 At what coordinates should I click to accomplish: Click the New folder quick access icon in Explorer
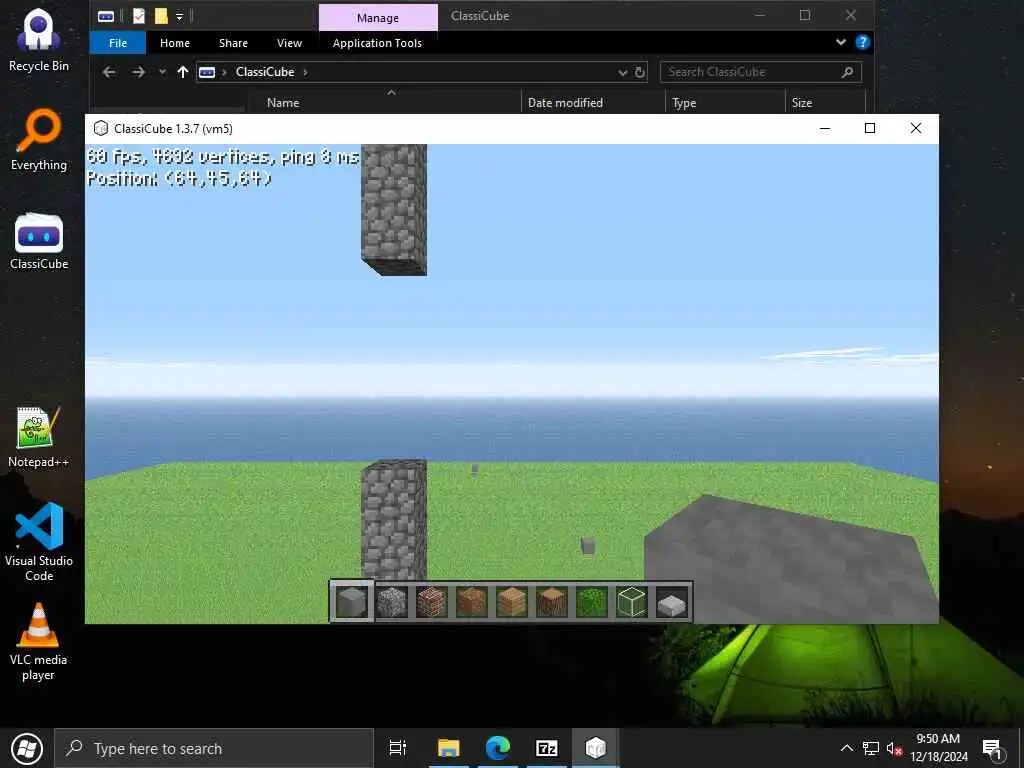[x=161, y=16]
